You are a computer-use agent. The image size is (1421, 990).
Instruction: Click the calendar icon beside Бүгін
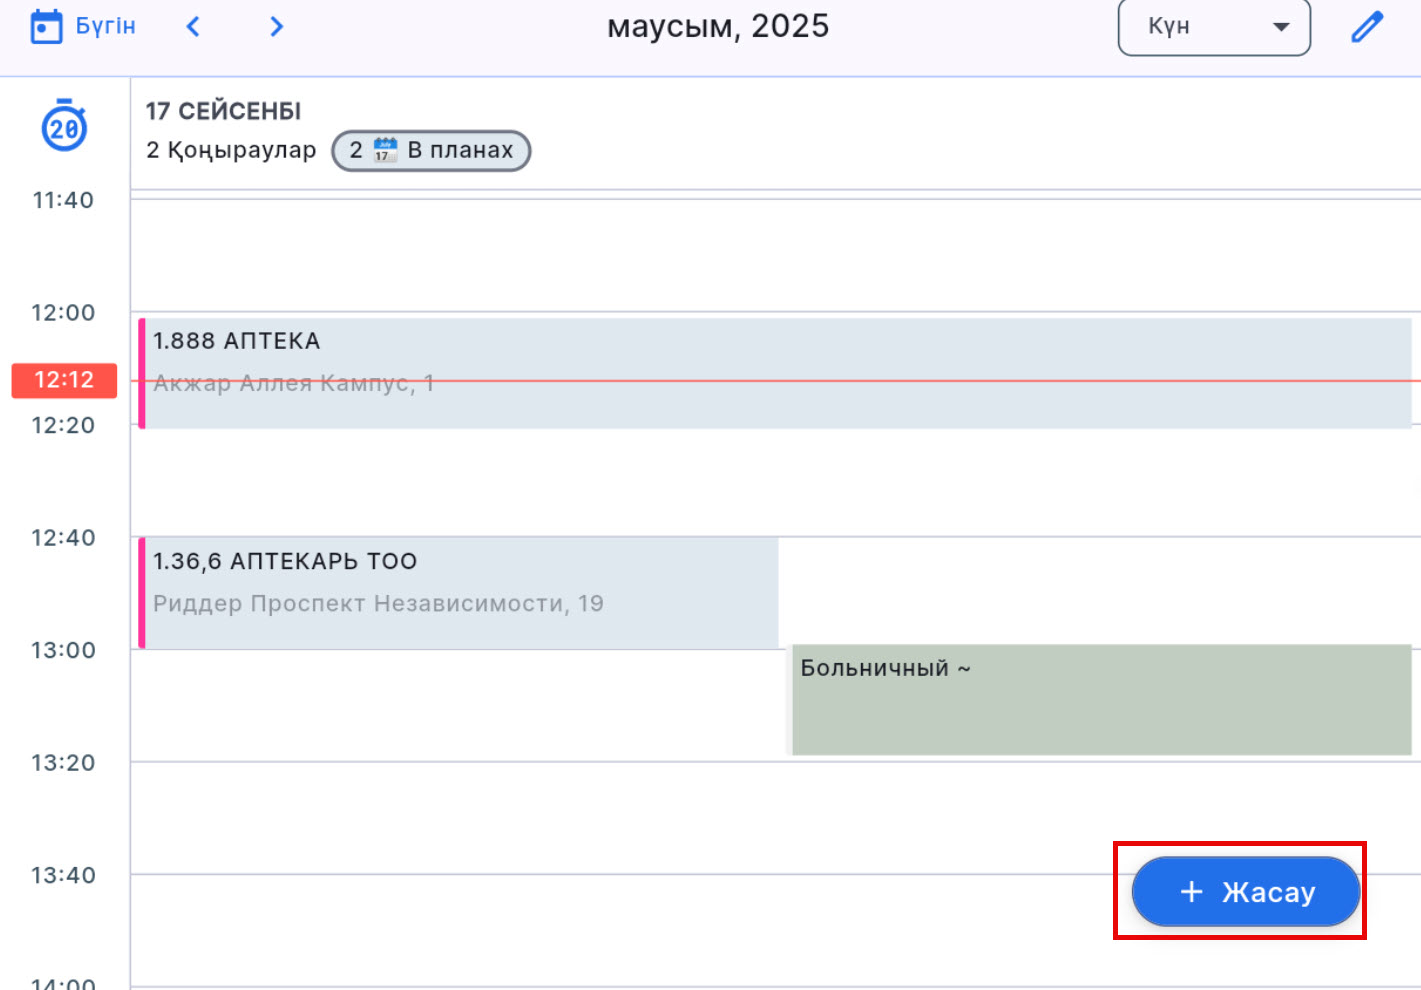pyautogui.click(x=46, y=27)
